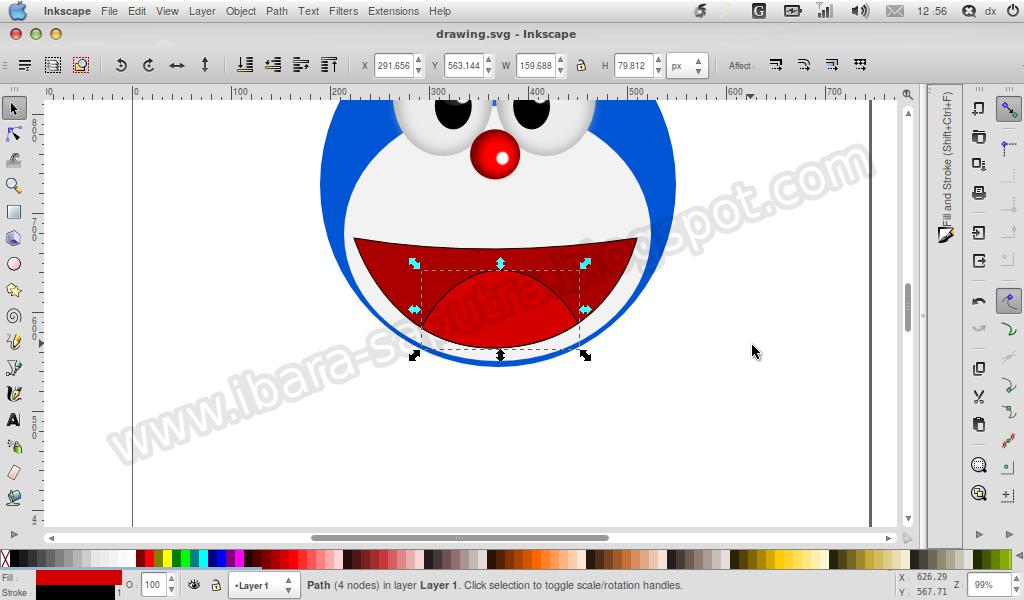Screen dimensions: 1024x600
Task: Click the X coordinate stepper arrows
Action: coord(419,65)
